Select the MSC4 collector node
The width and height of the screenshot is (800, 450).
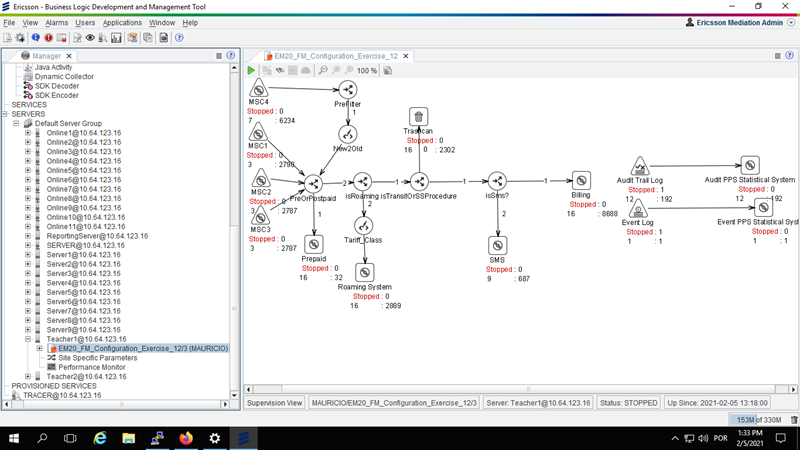(259, 88)
